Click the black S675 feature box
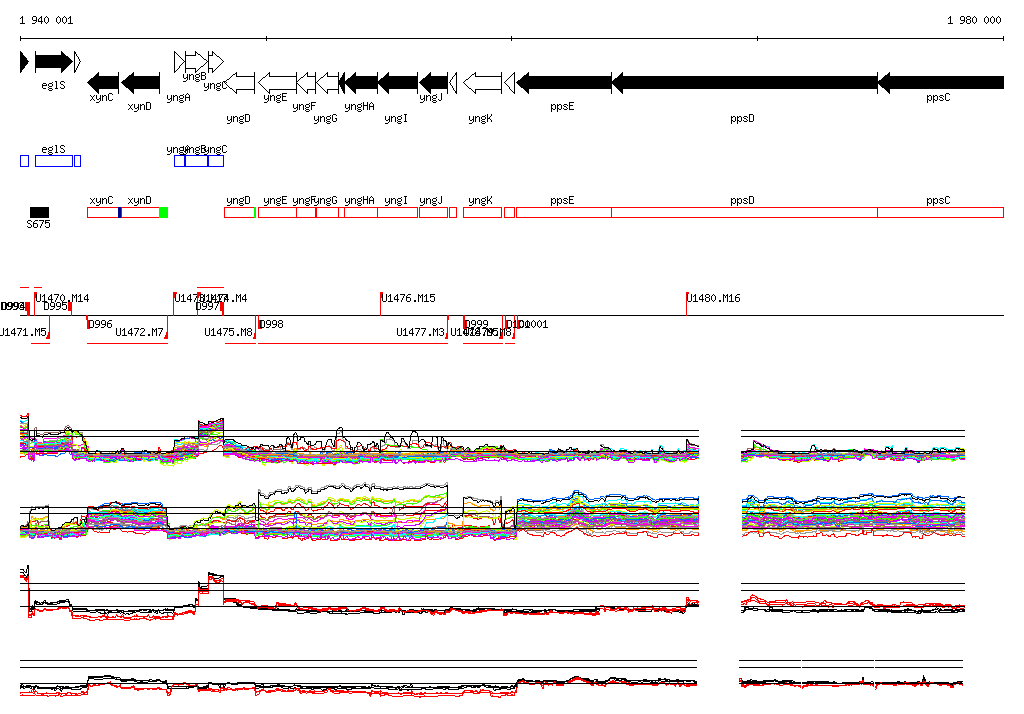The height and width of the screenshot is (714, 1024). [x=39, y=212]
